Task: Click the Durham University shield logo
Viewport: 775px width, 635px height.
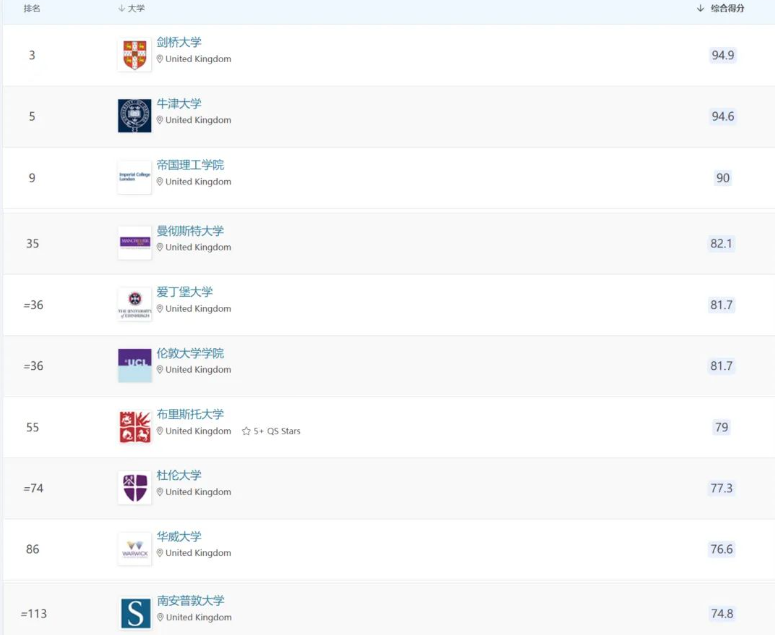Action: [134, 487]
